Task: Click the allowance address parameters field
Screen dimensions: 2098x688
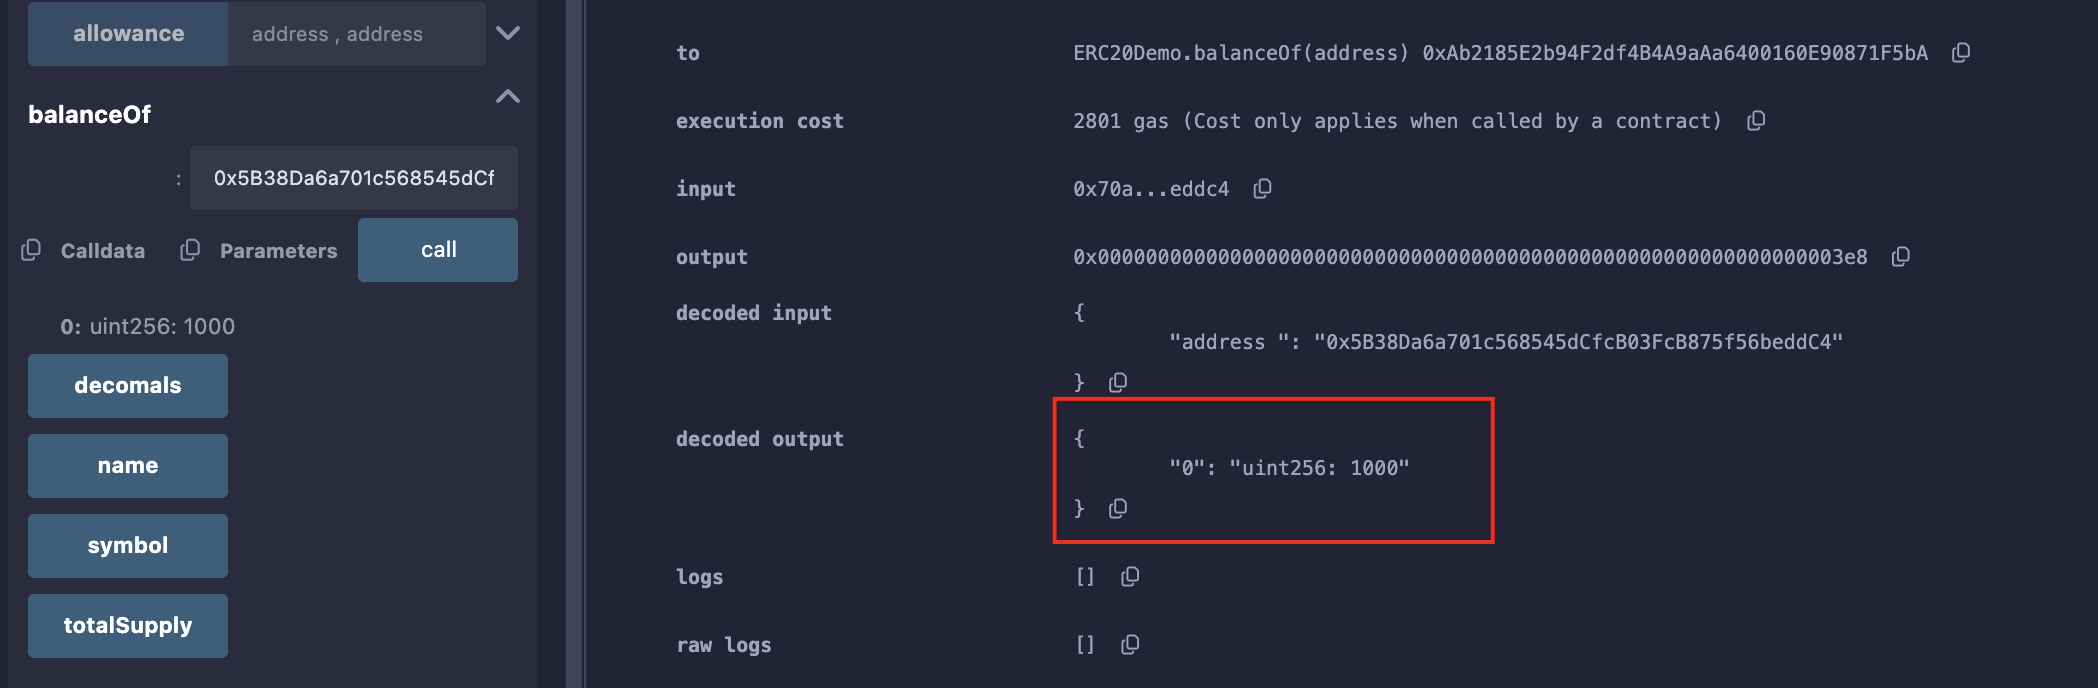Action: click(356, 34)
